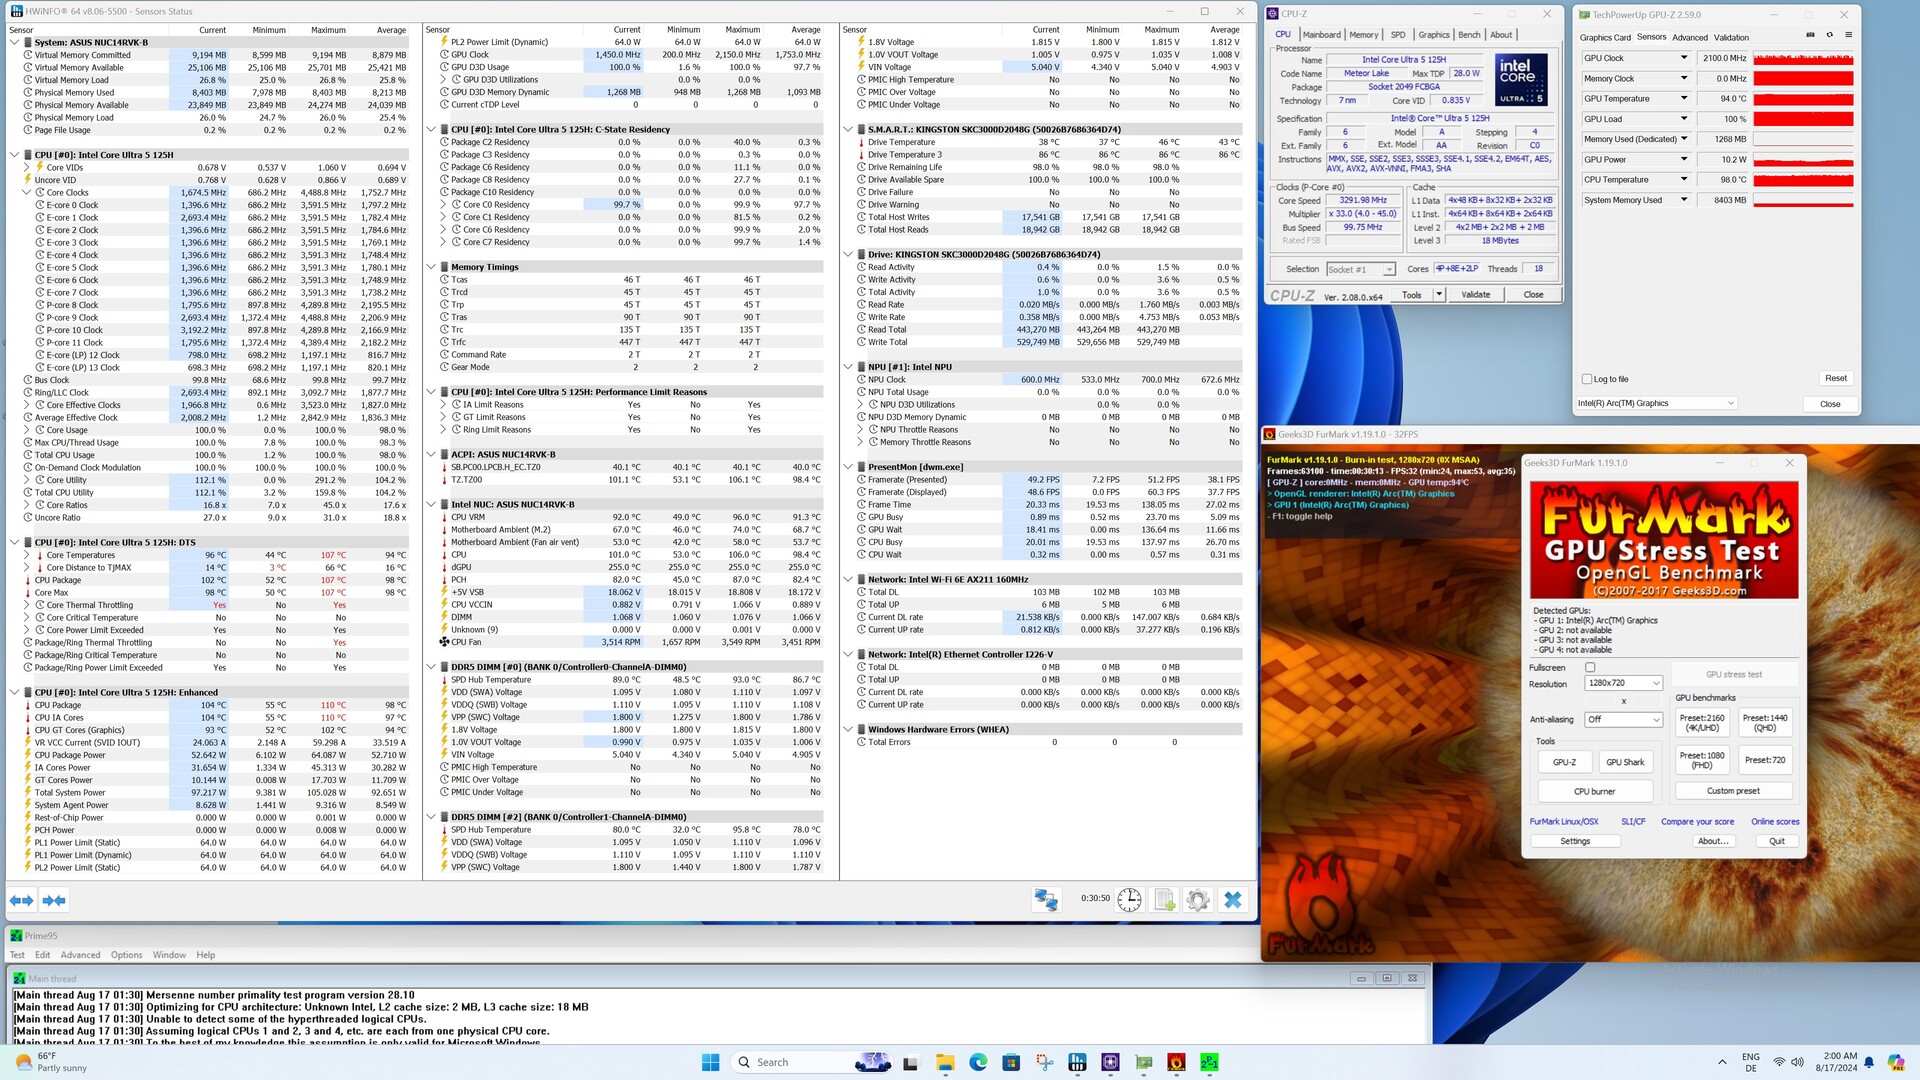
Task: Open the Advanced tab in GPU-Z
Action: pyautogui.click(x=1690, y=37)
